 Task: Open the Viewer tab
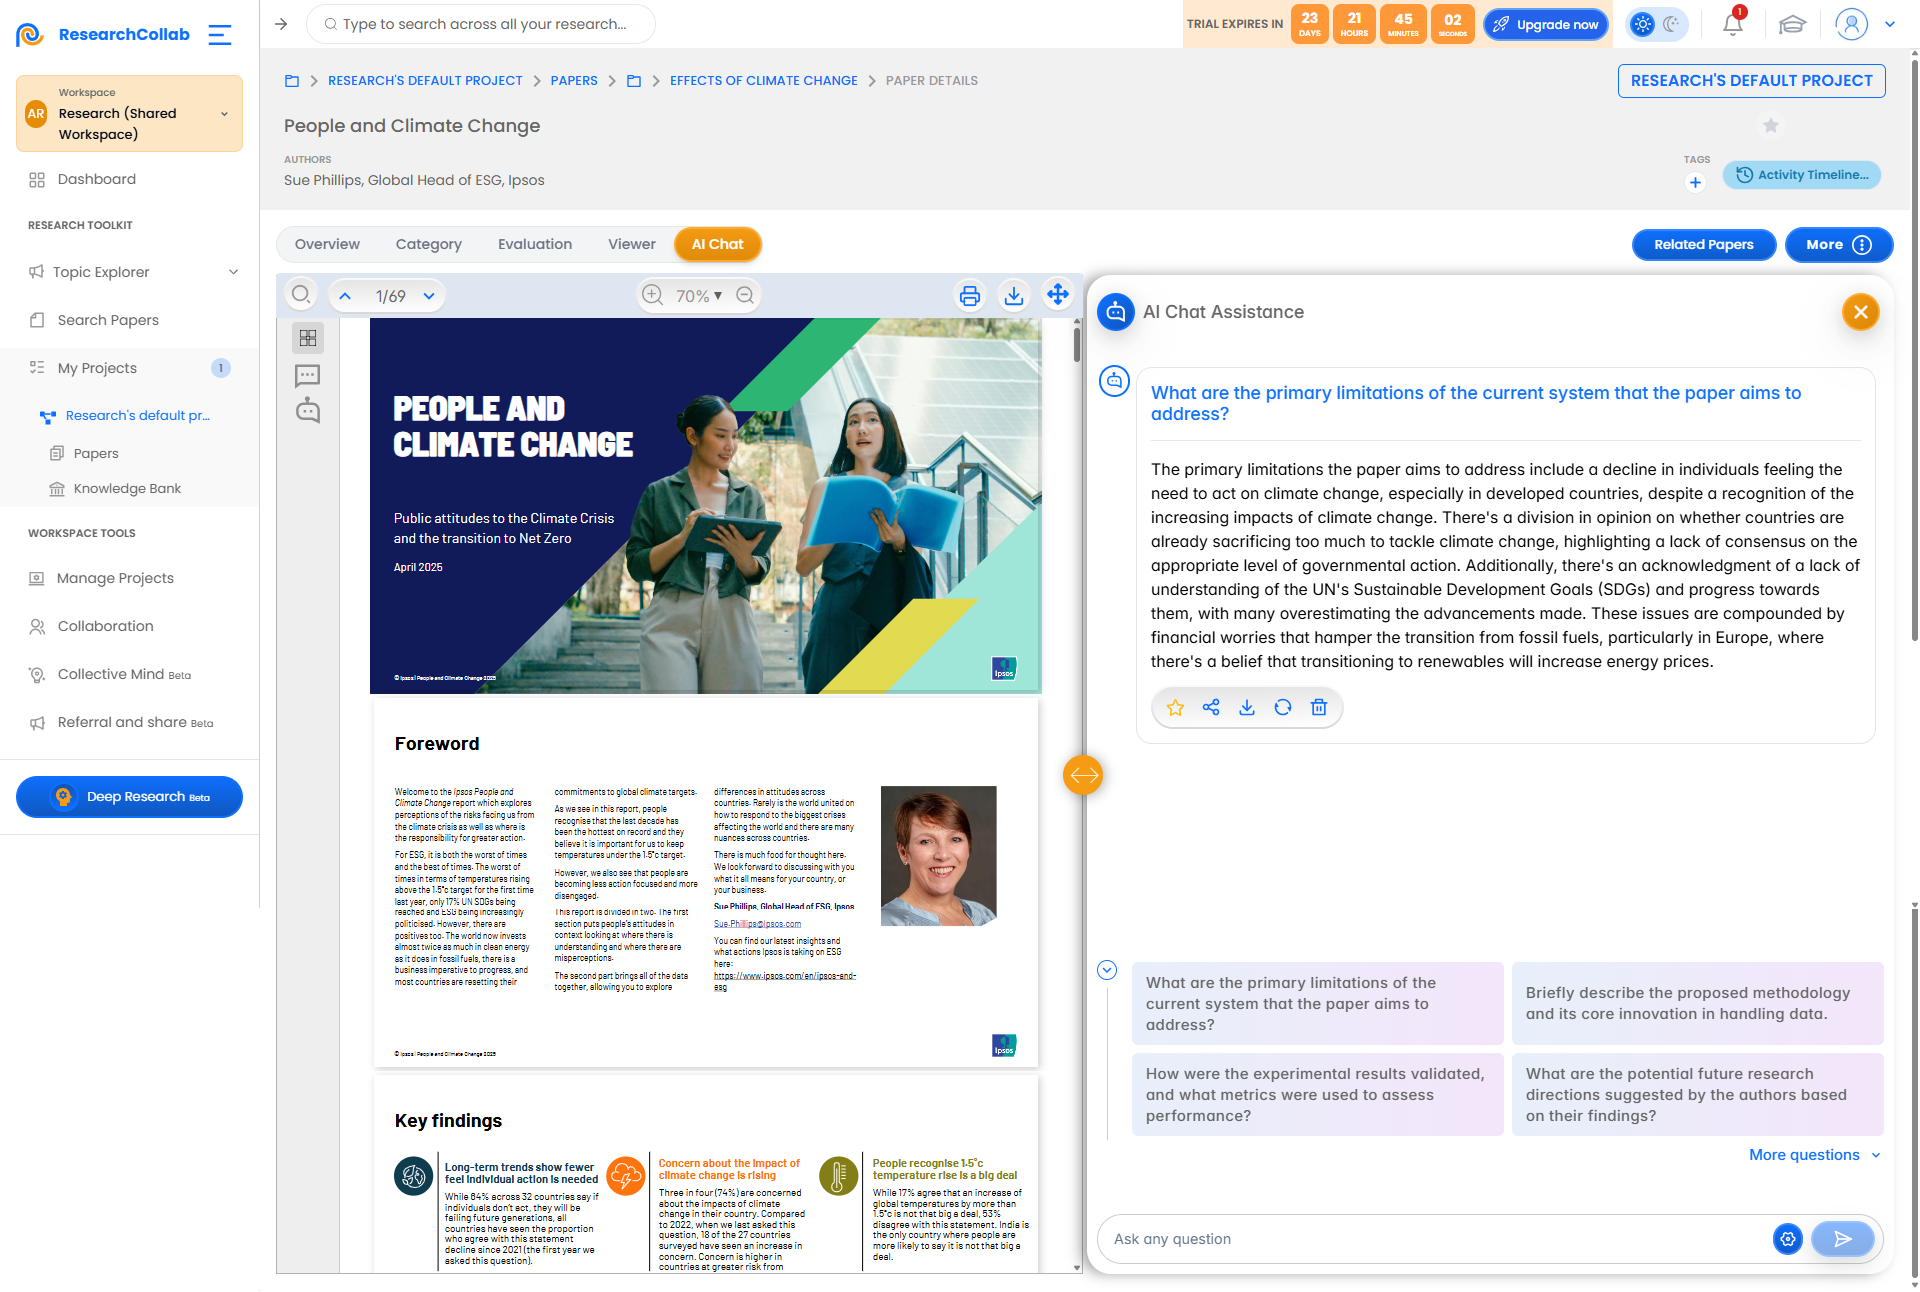point(632,244)
